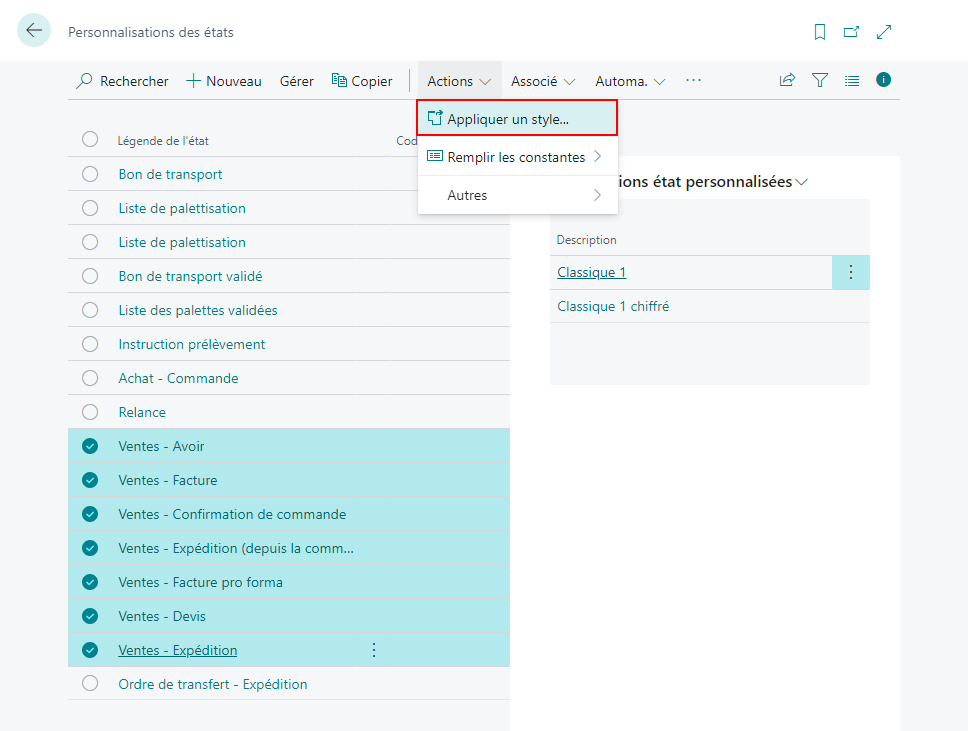Choose Appliquer un style... menu entry

[517, 119]
